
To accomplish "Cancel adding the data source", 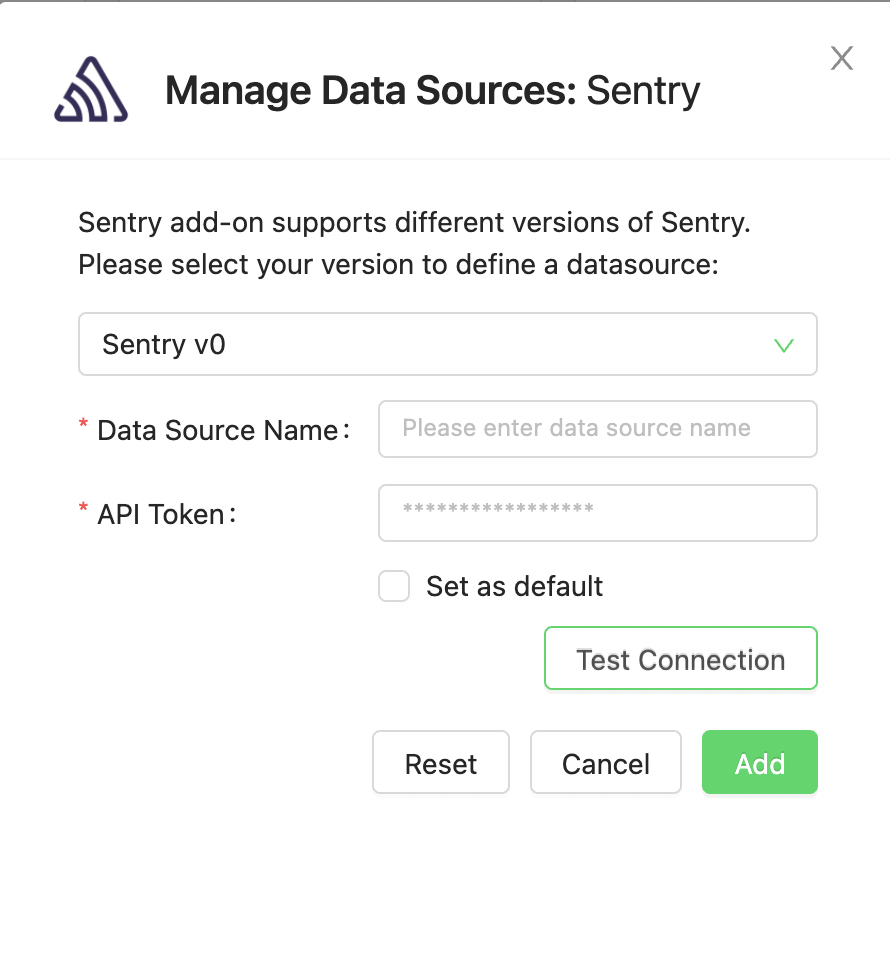I will pyautogui.click(x=605, y=762).
